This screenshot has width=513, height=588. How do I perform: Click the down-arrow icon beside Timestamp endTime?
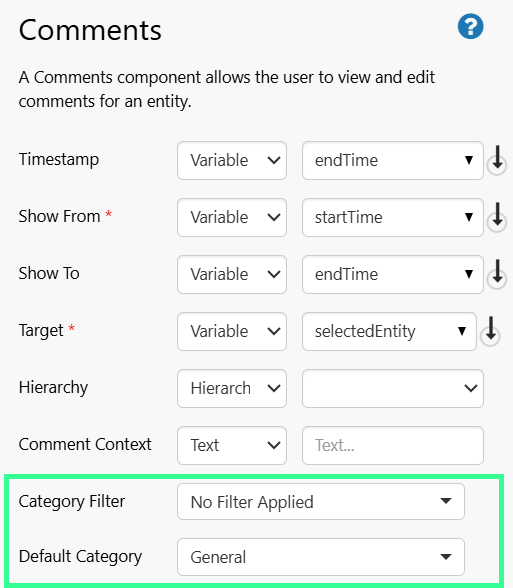[497, 160]
